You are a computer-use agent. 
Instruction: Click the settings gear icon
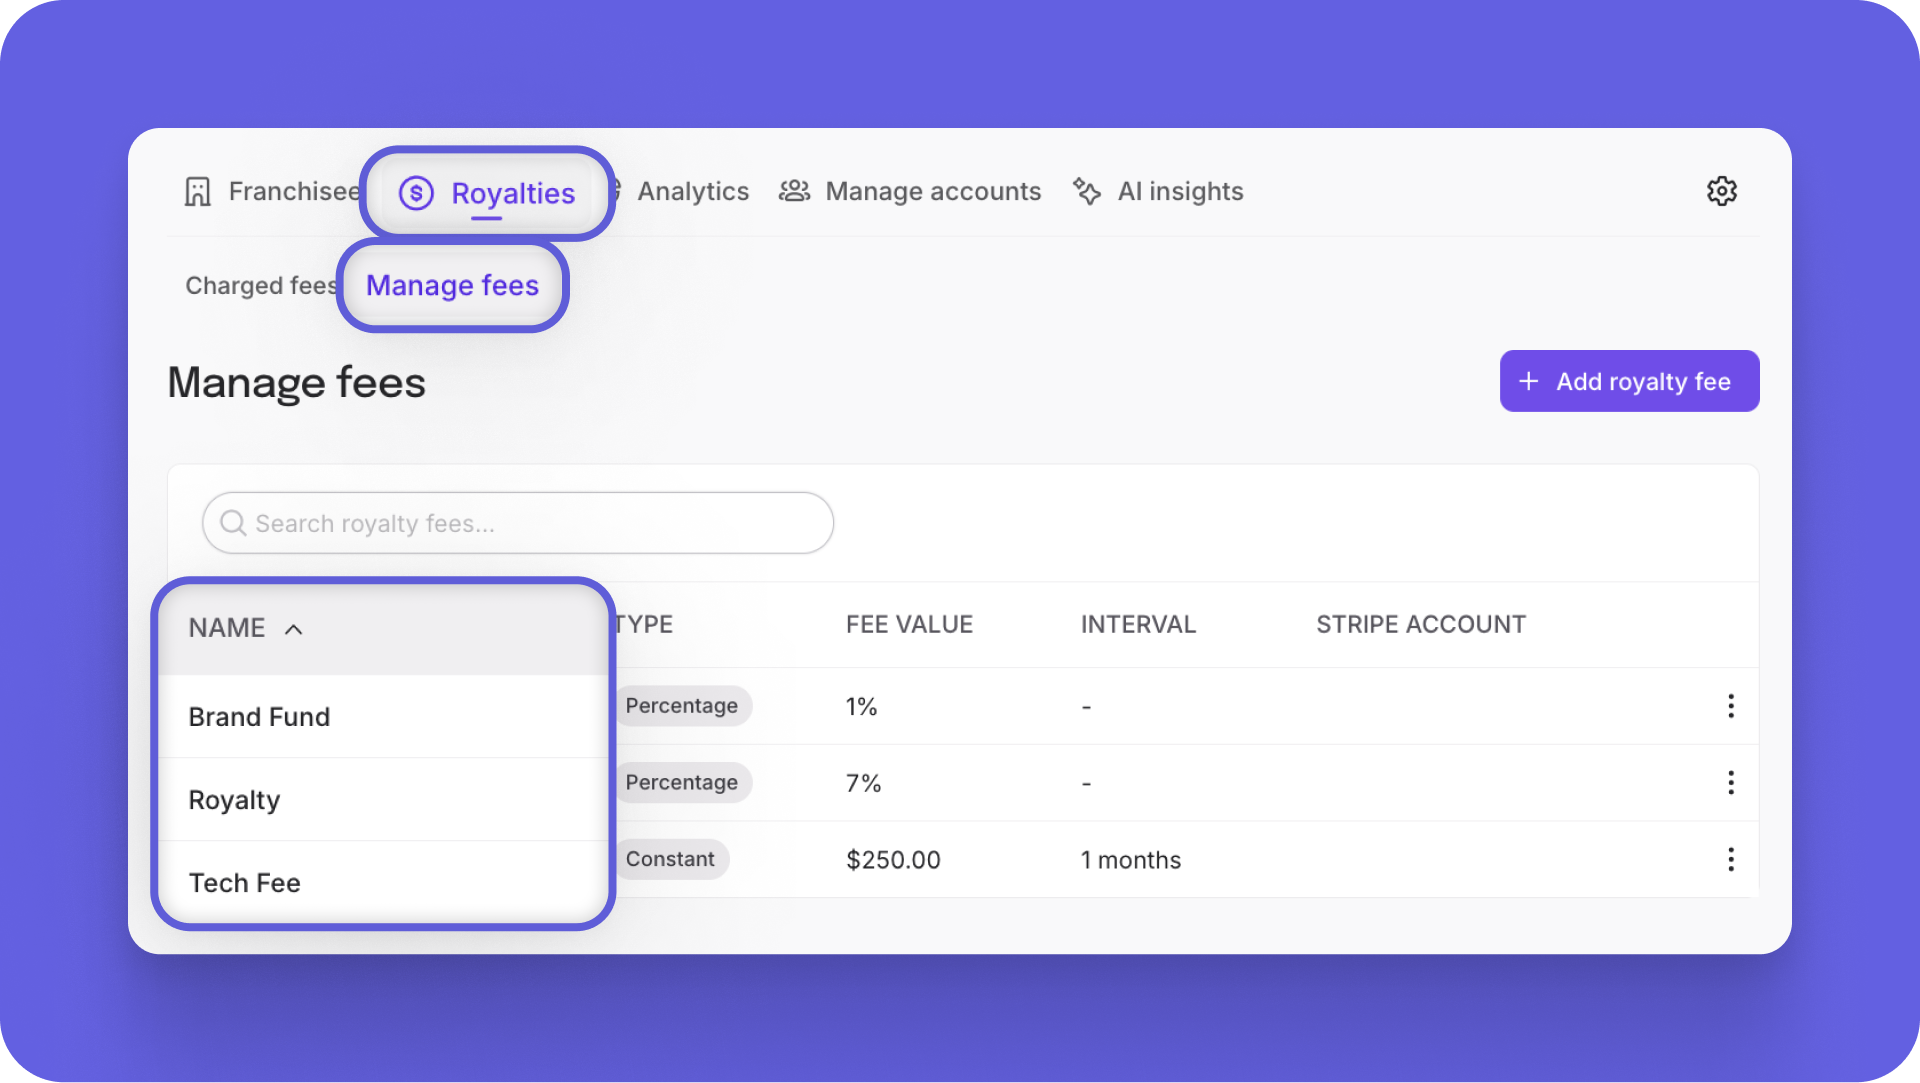coord(1721,191)
